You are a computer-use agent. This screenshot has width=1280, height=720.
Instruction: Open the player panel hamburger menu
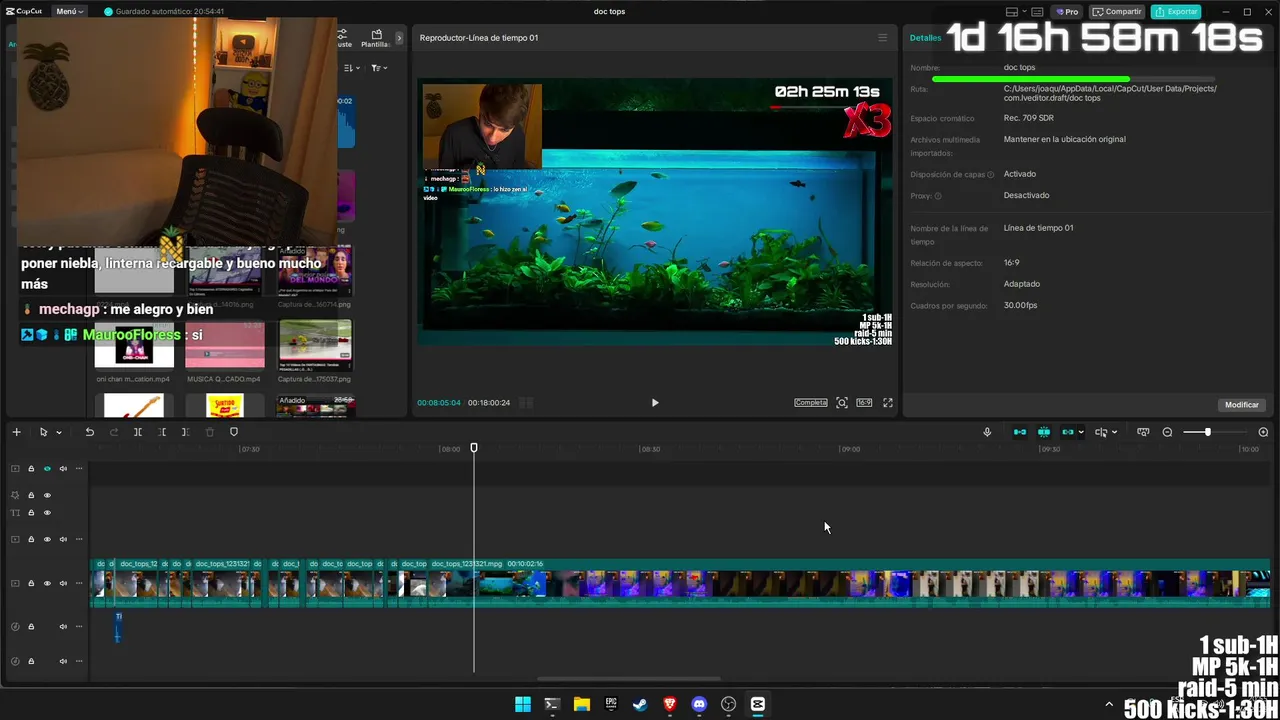pos(882,38)
